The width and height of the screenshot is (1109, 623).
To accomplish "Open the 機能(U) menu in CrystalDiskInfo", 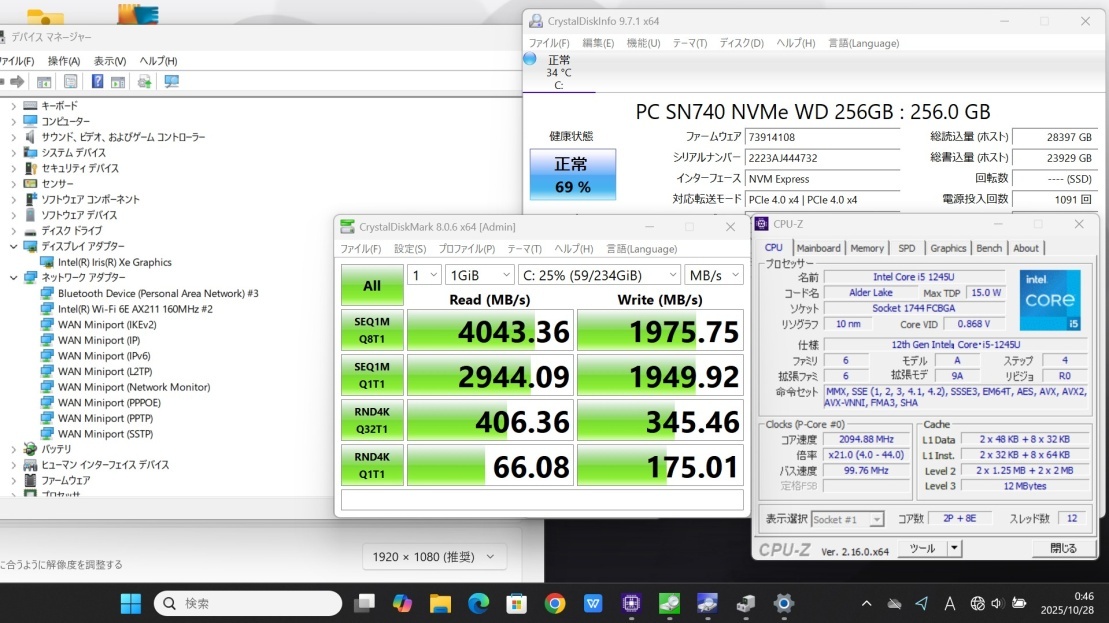I will click(x=643, y=43).
